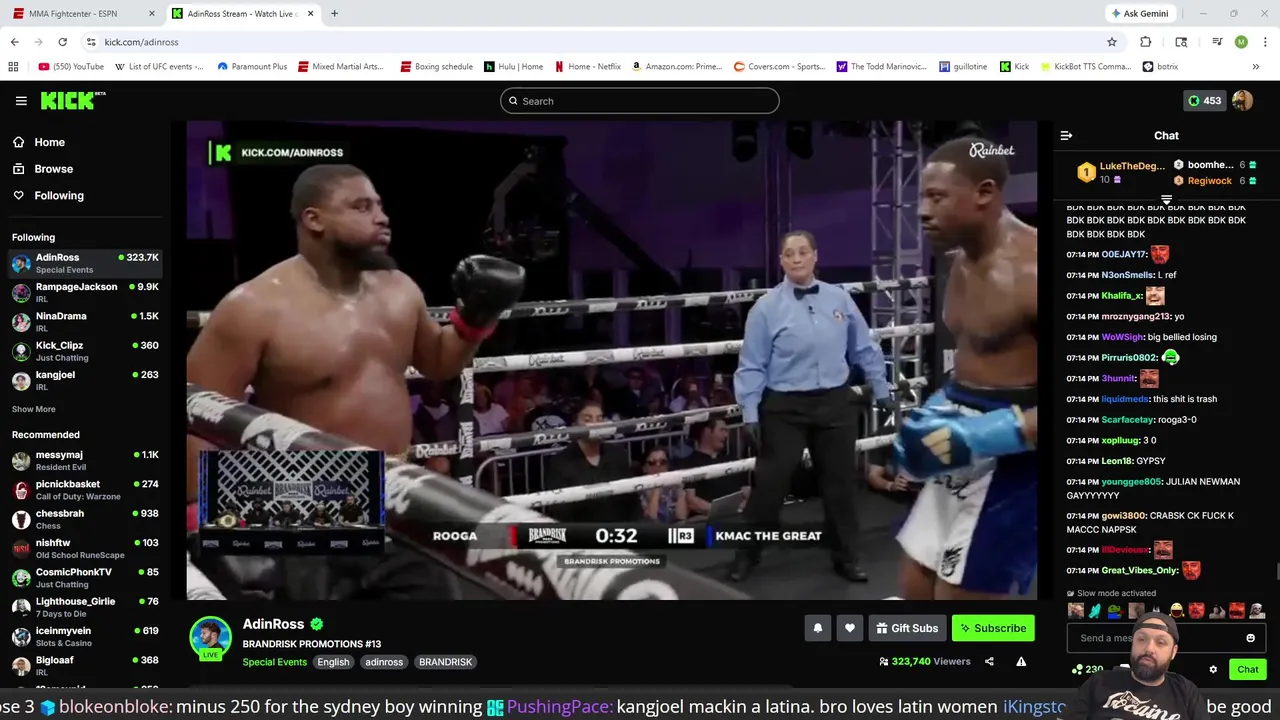Open the Hulu | Home bookmark
1280x720 pixels.
pyautogui.click(x=514, y=67)
